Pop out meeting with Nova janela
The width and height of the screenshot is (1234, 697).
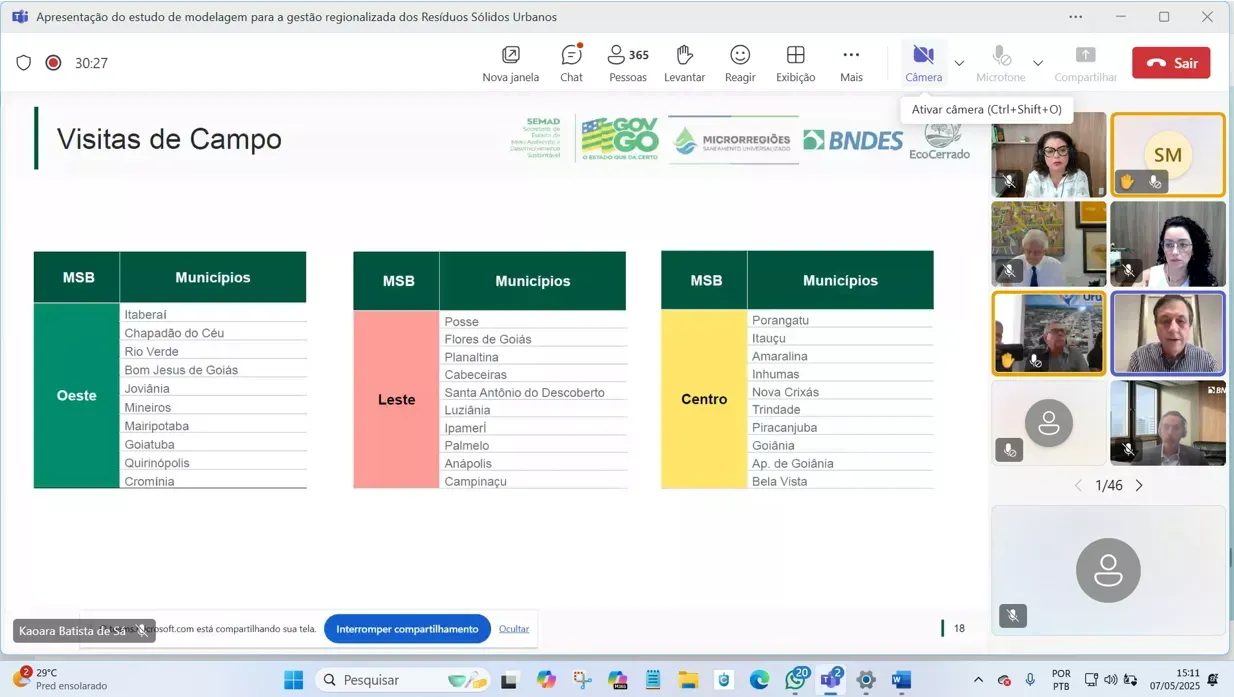tap(510, 63)
